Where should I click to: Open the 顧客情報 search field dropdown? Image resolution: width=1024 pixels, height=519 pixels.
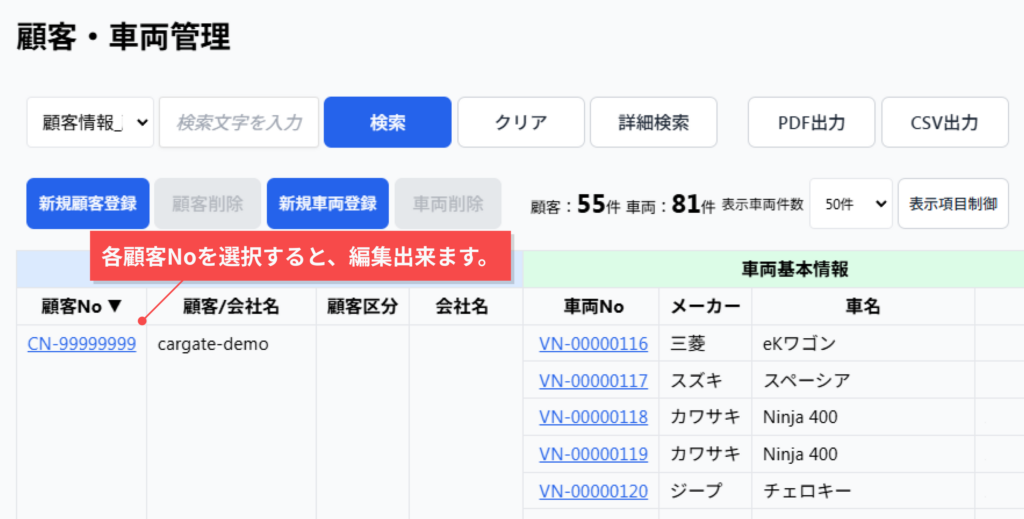90,122
